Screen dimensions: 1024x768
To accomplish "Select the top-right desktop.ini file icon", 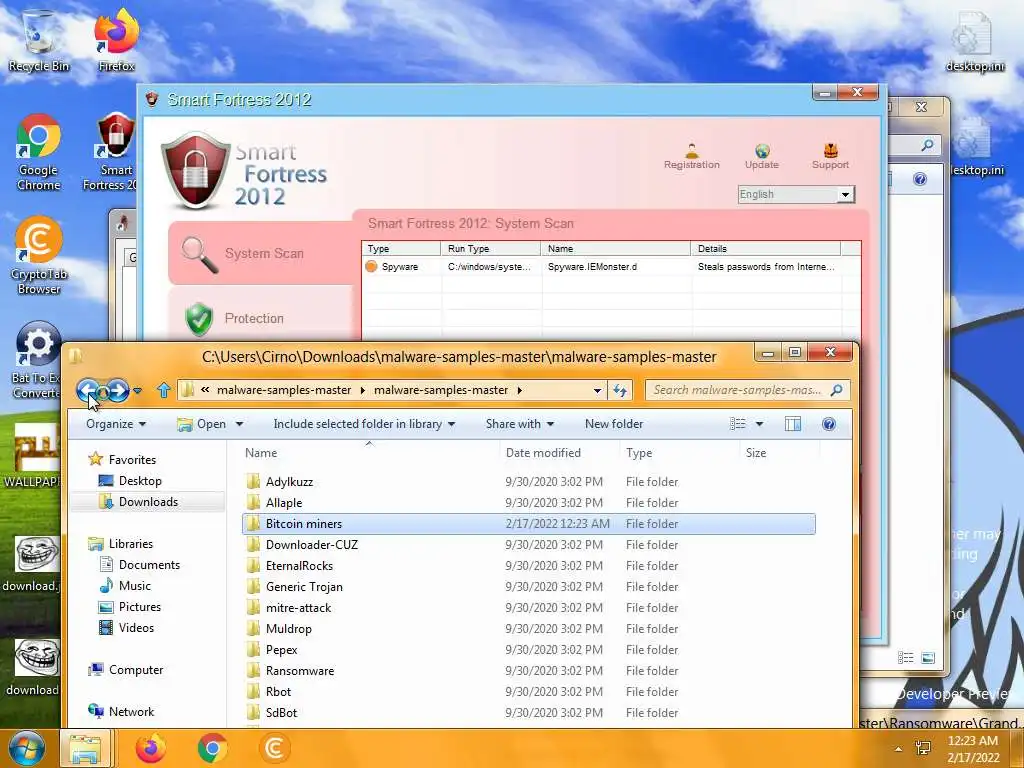I will tap(974, 40).
